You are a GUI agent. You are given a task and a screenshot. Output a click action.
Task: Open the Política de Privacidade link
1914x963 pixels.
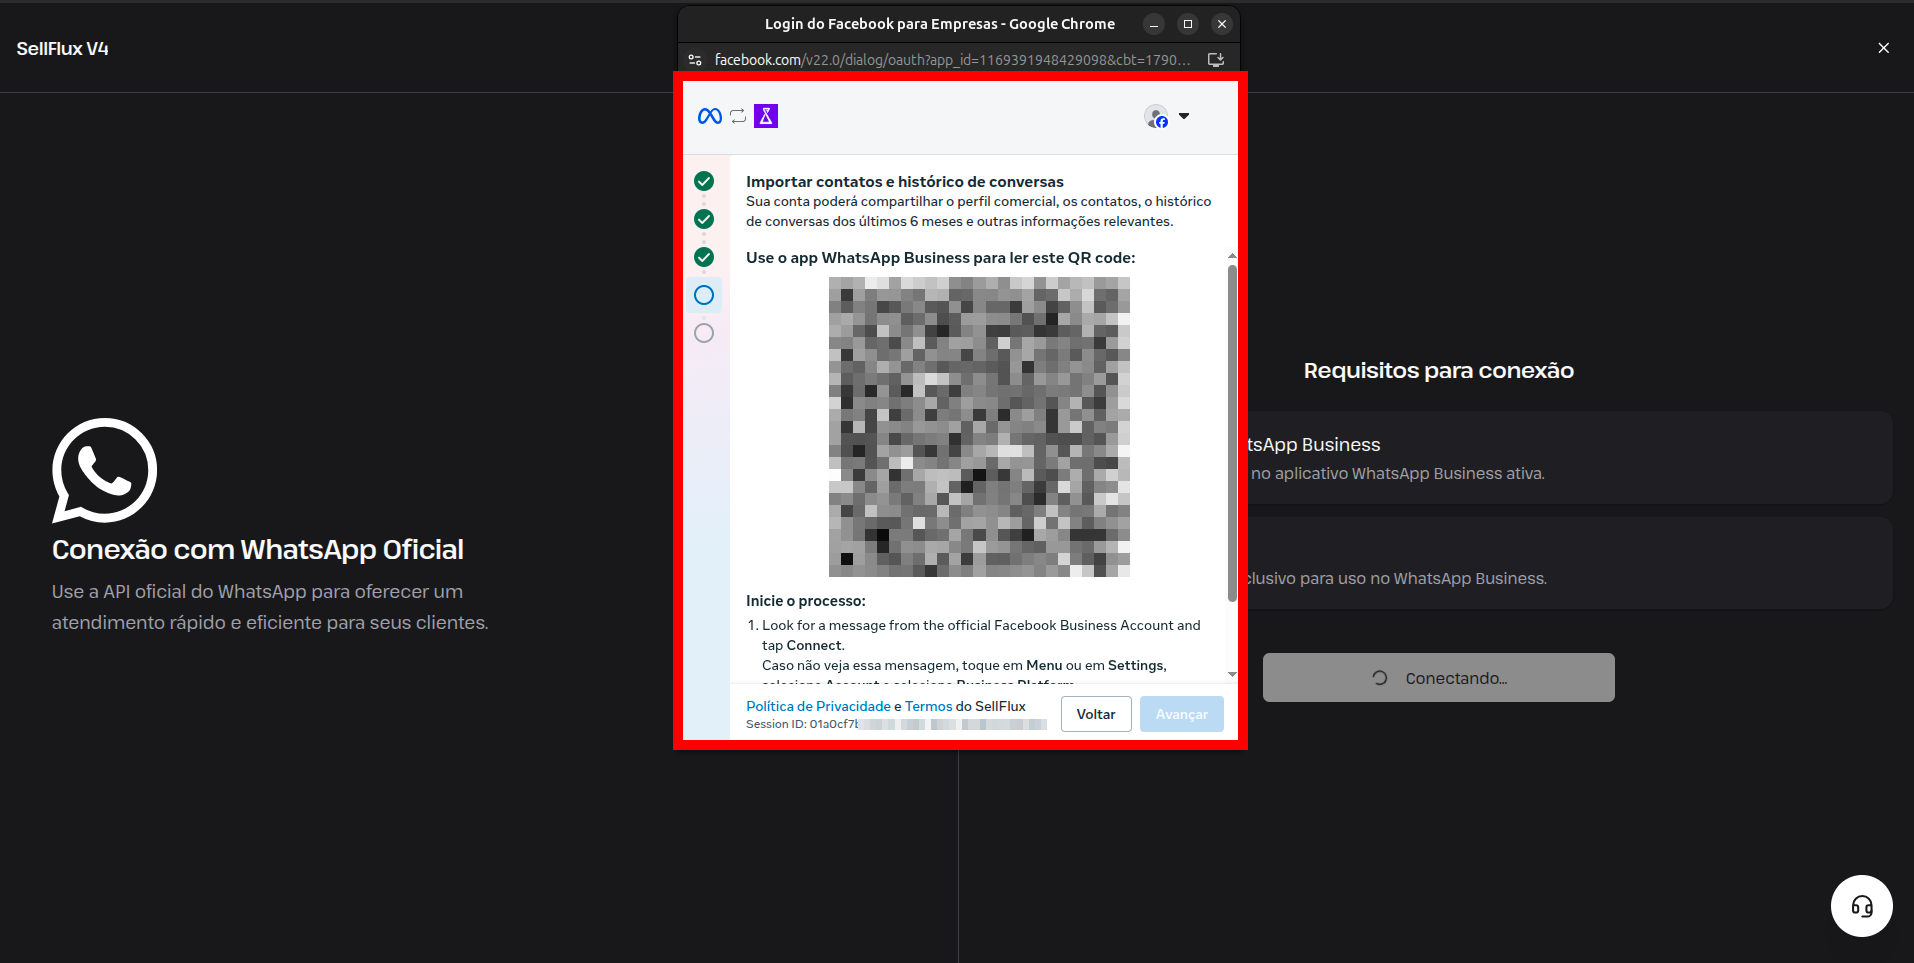(818, 706)
